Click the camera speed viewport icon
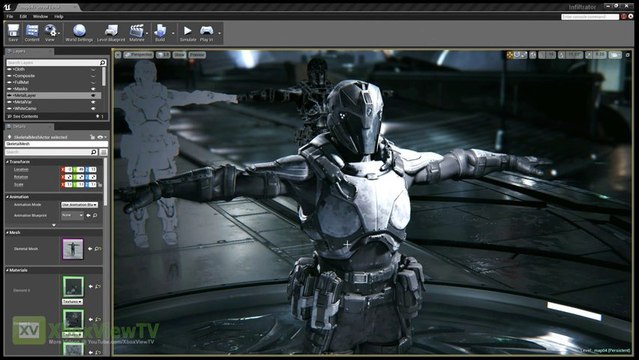Screen dimensions: 639x360 click(x=615, y=55)
